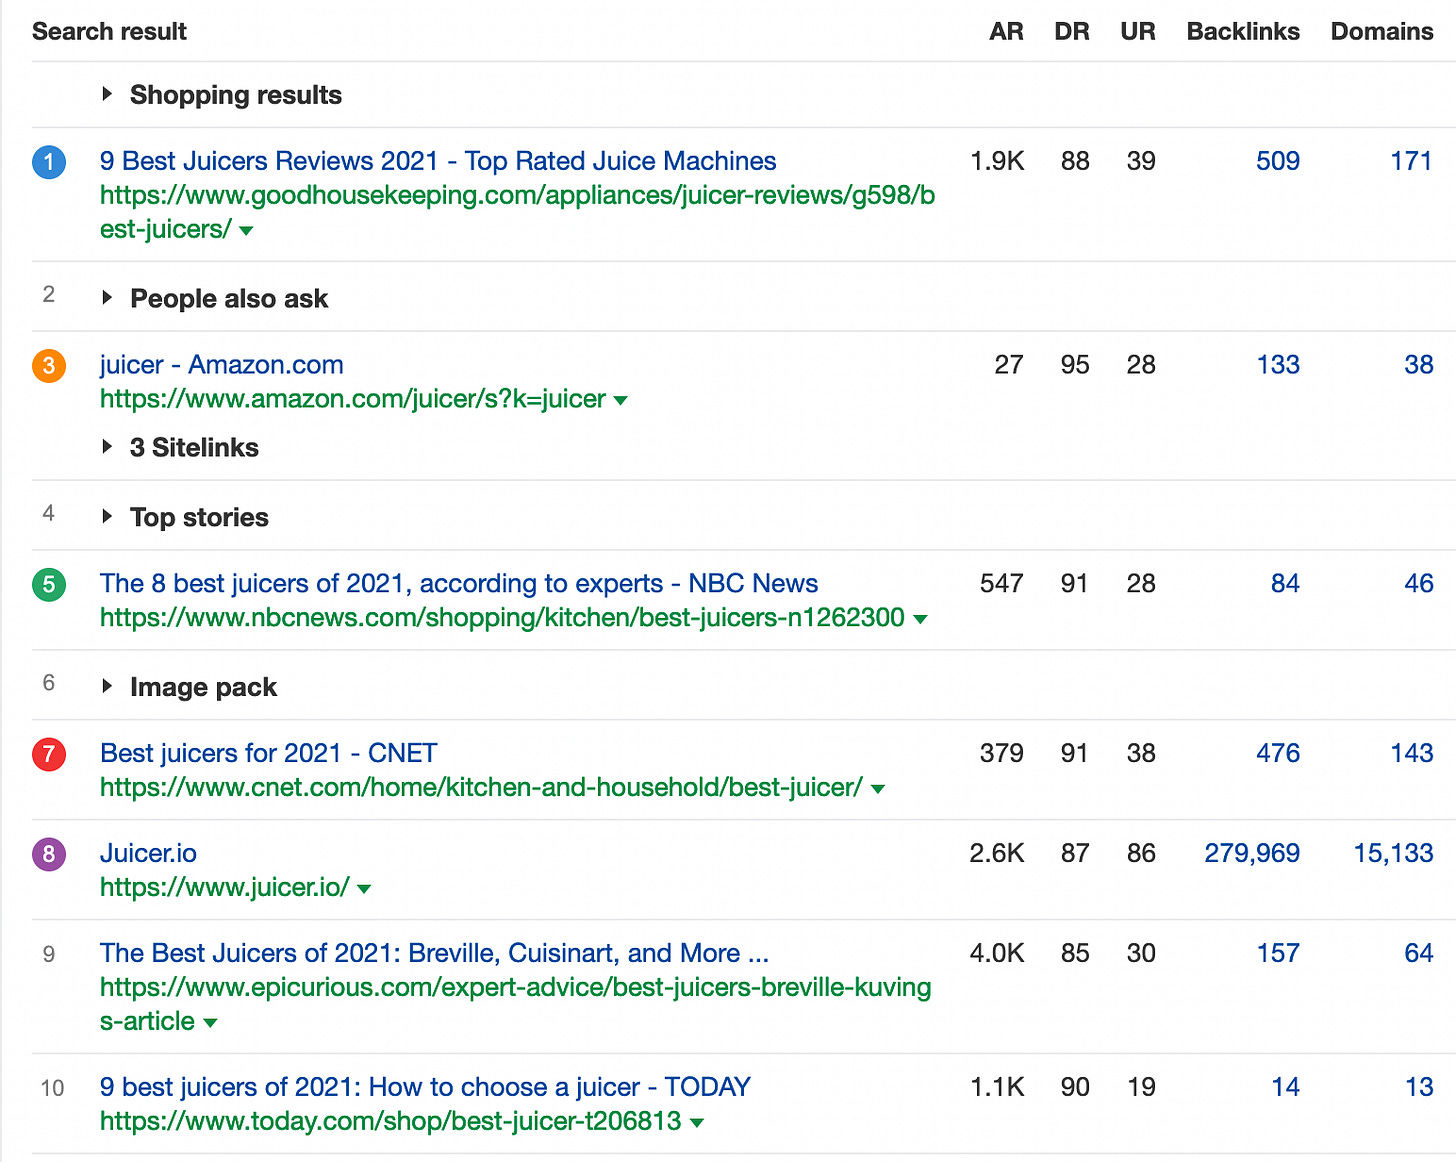Open dropdown arrow next to today.com URL

(697, 1123)
